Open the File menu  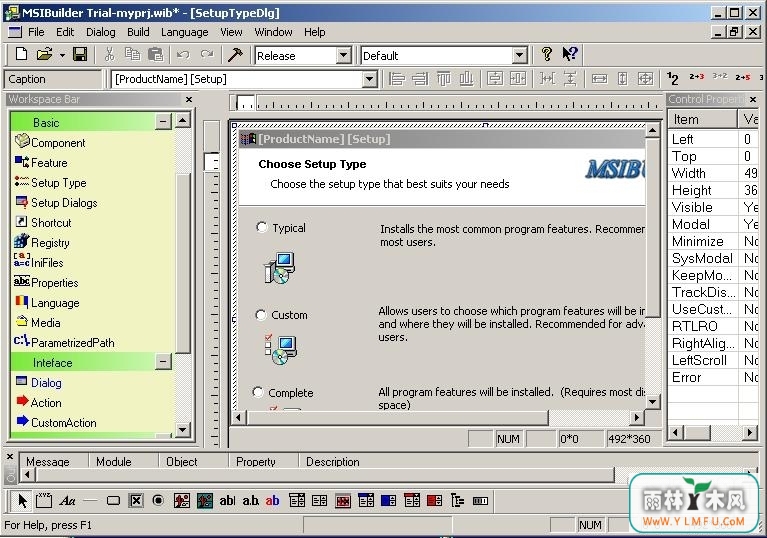click(x=36, y=32)
